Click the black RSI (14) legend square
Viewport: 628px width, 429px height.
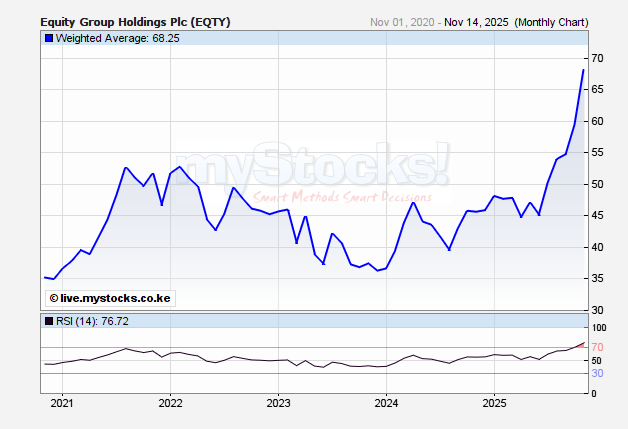(x=48, y=320)
